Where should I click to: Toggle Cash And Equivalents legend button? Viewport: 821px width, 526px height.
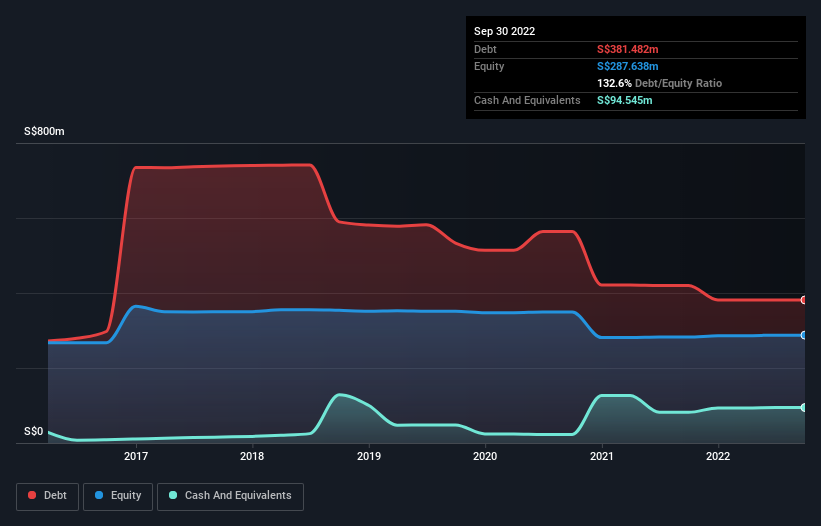point(230,496)
